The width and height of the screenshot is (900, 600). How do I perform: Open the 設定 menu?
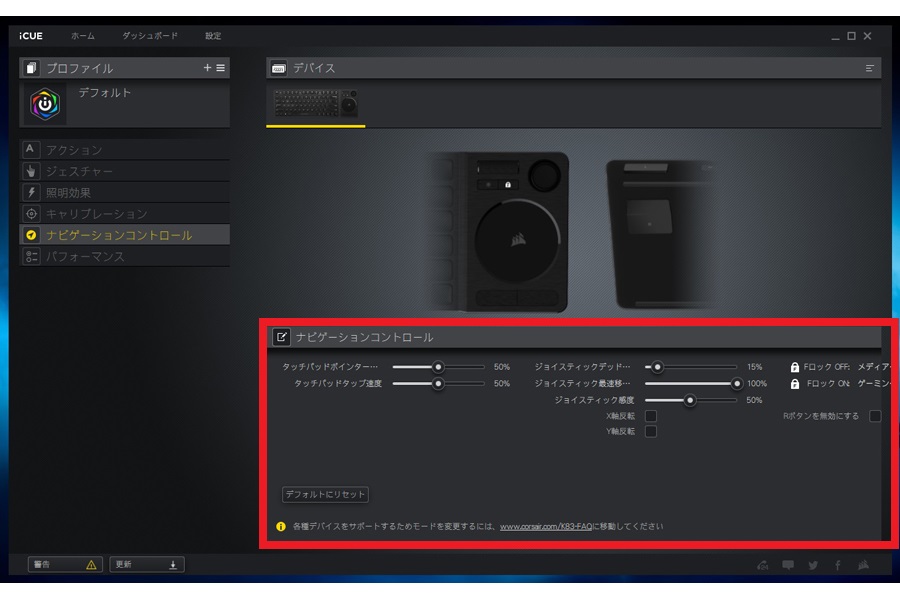coord(213,36)
